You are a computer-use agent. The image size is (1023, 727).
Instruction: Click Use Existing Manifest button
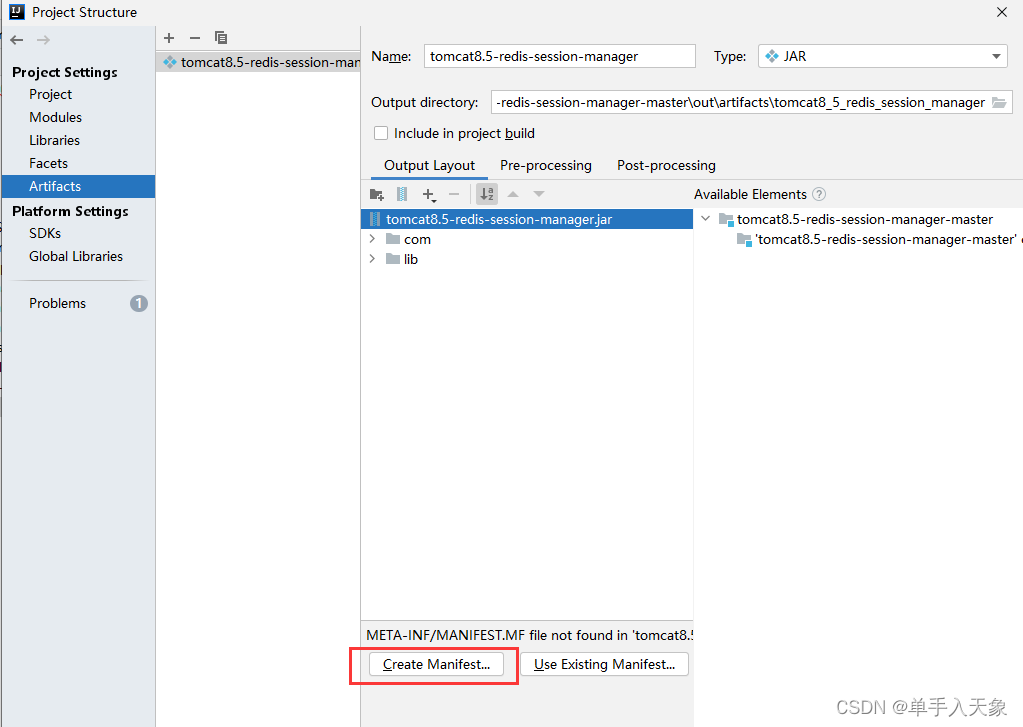604,664
